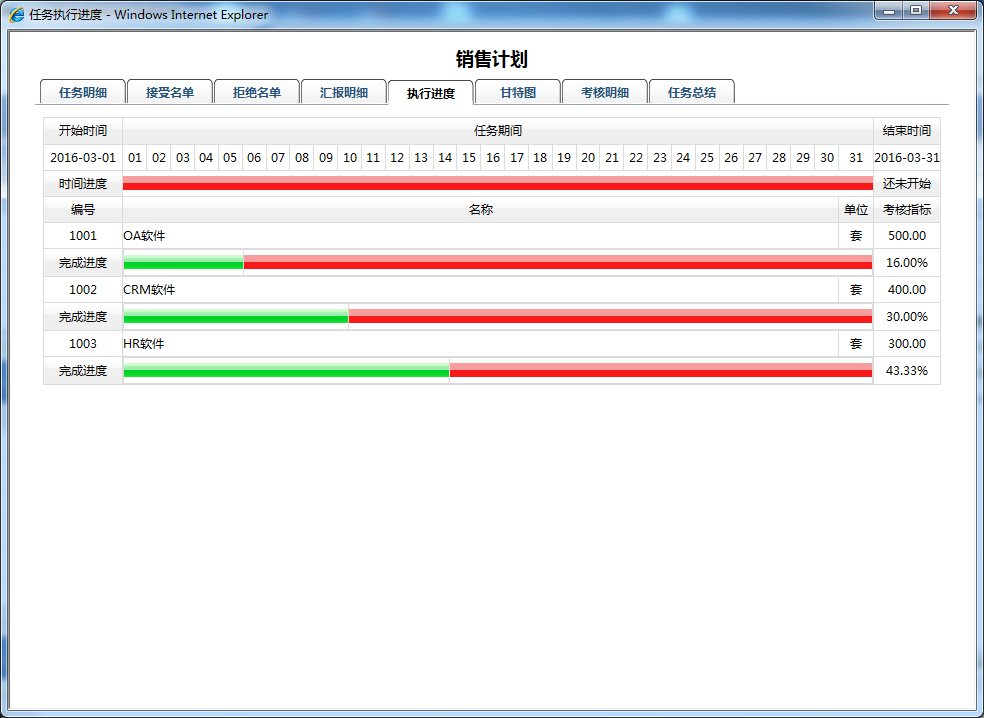Switch to the 考核明细 tab
984x718 pixels.
point(605,92)
